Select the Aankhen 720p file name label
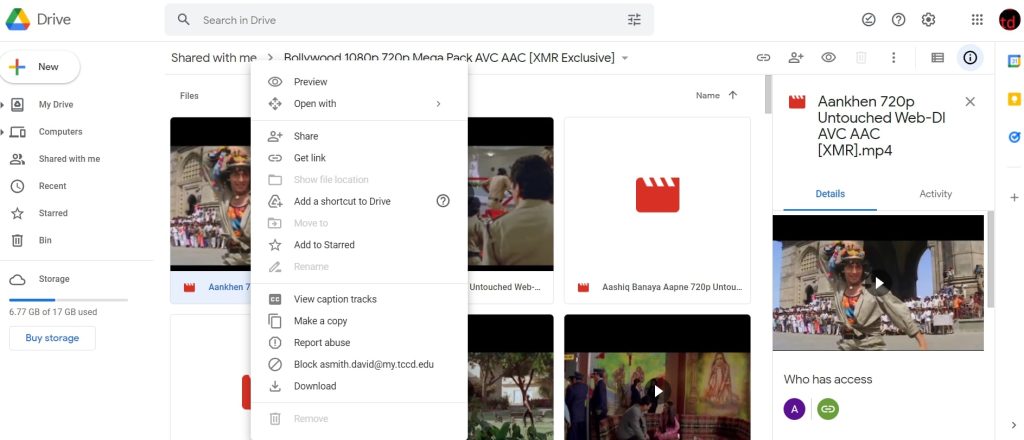 tap(229, 287)
